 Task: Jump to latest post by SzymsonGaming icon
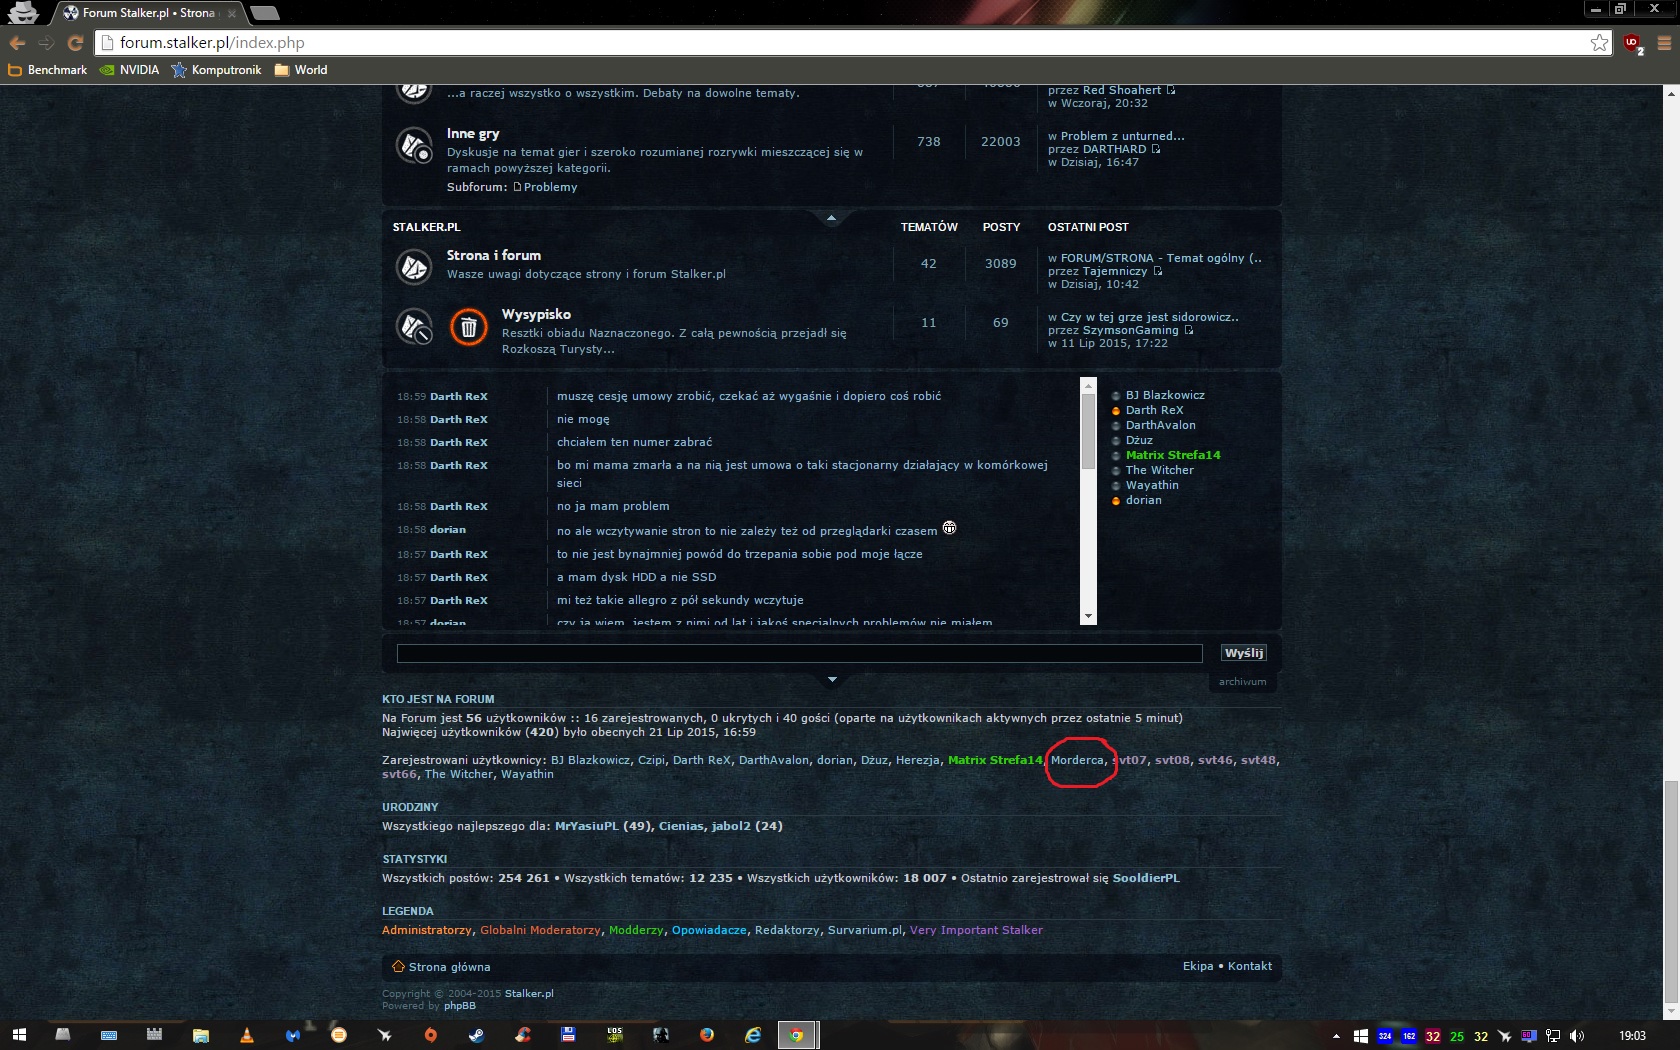[x=1189, y=330]
